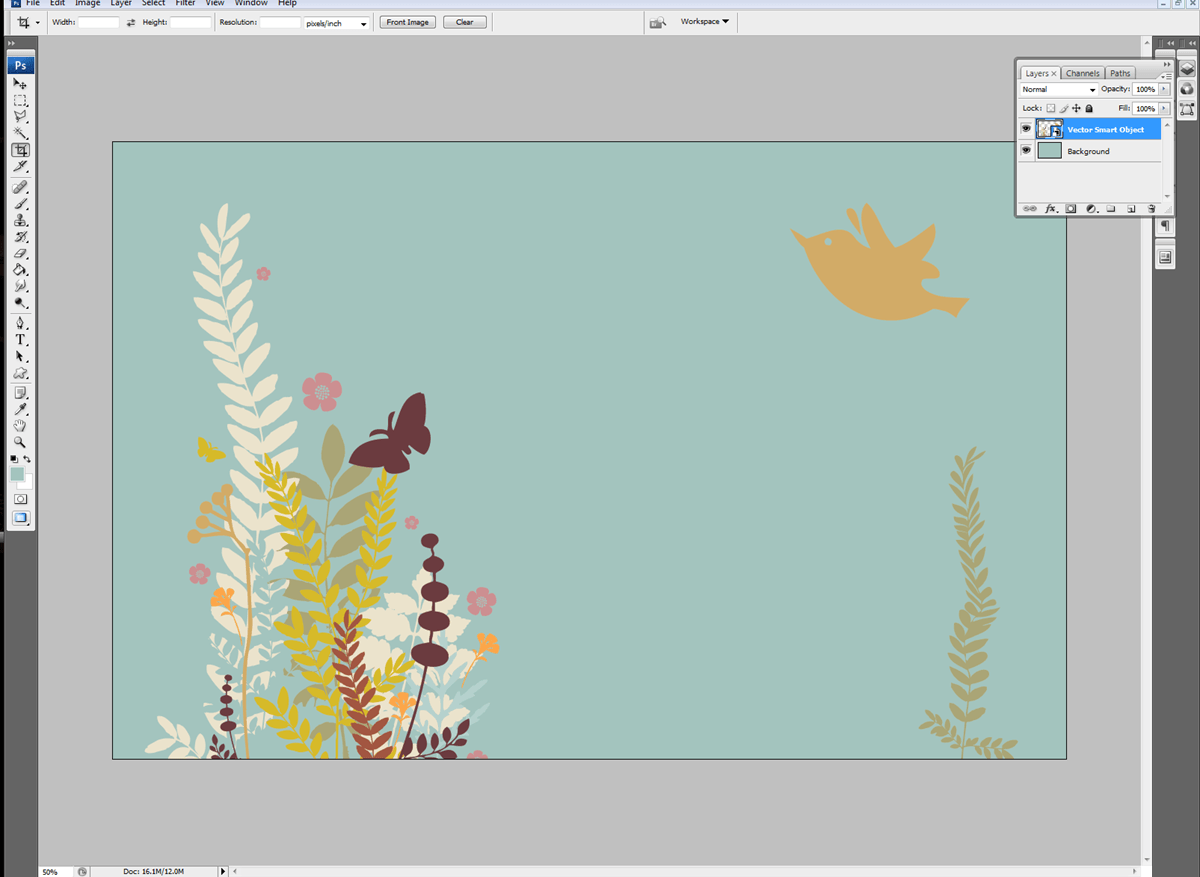Hide the Background layer
This screenshot has height=877, width=1200.
(x=1026, y=151)
